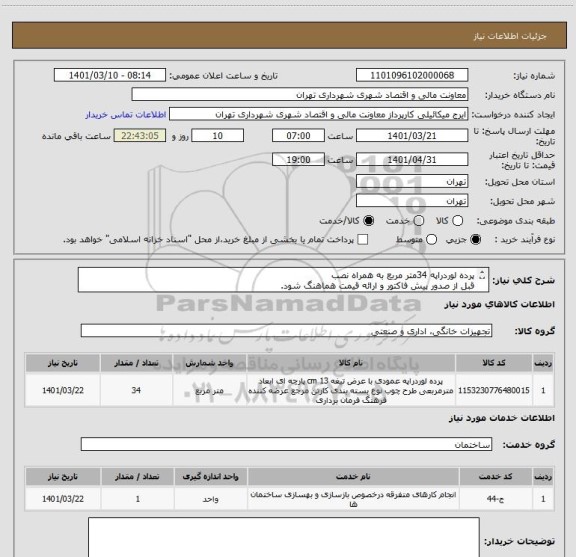Viewport: 576px width, 557px height.
Task: Click the کد خدمت column header
Action: [496, 477]
